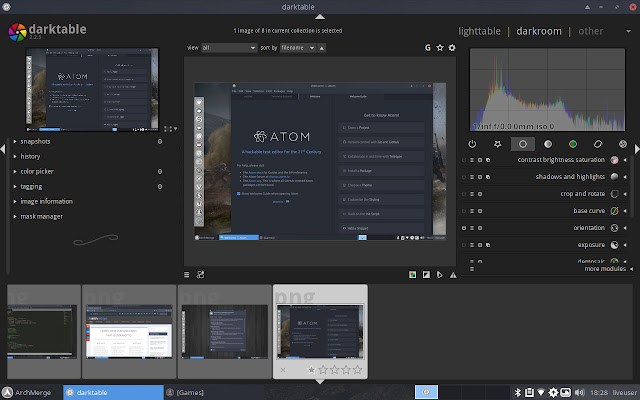Image resolution: width=640 pixels, height=400 pixels.
Task: Collapse the right side panel arrow
Action: tap(637, 149)
